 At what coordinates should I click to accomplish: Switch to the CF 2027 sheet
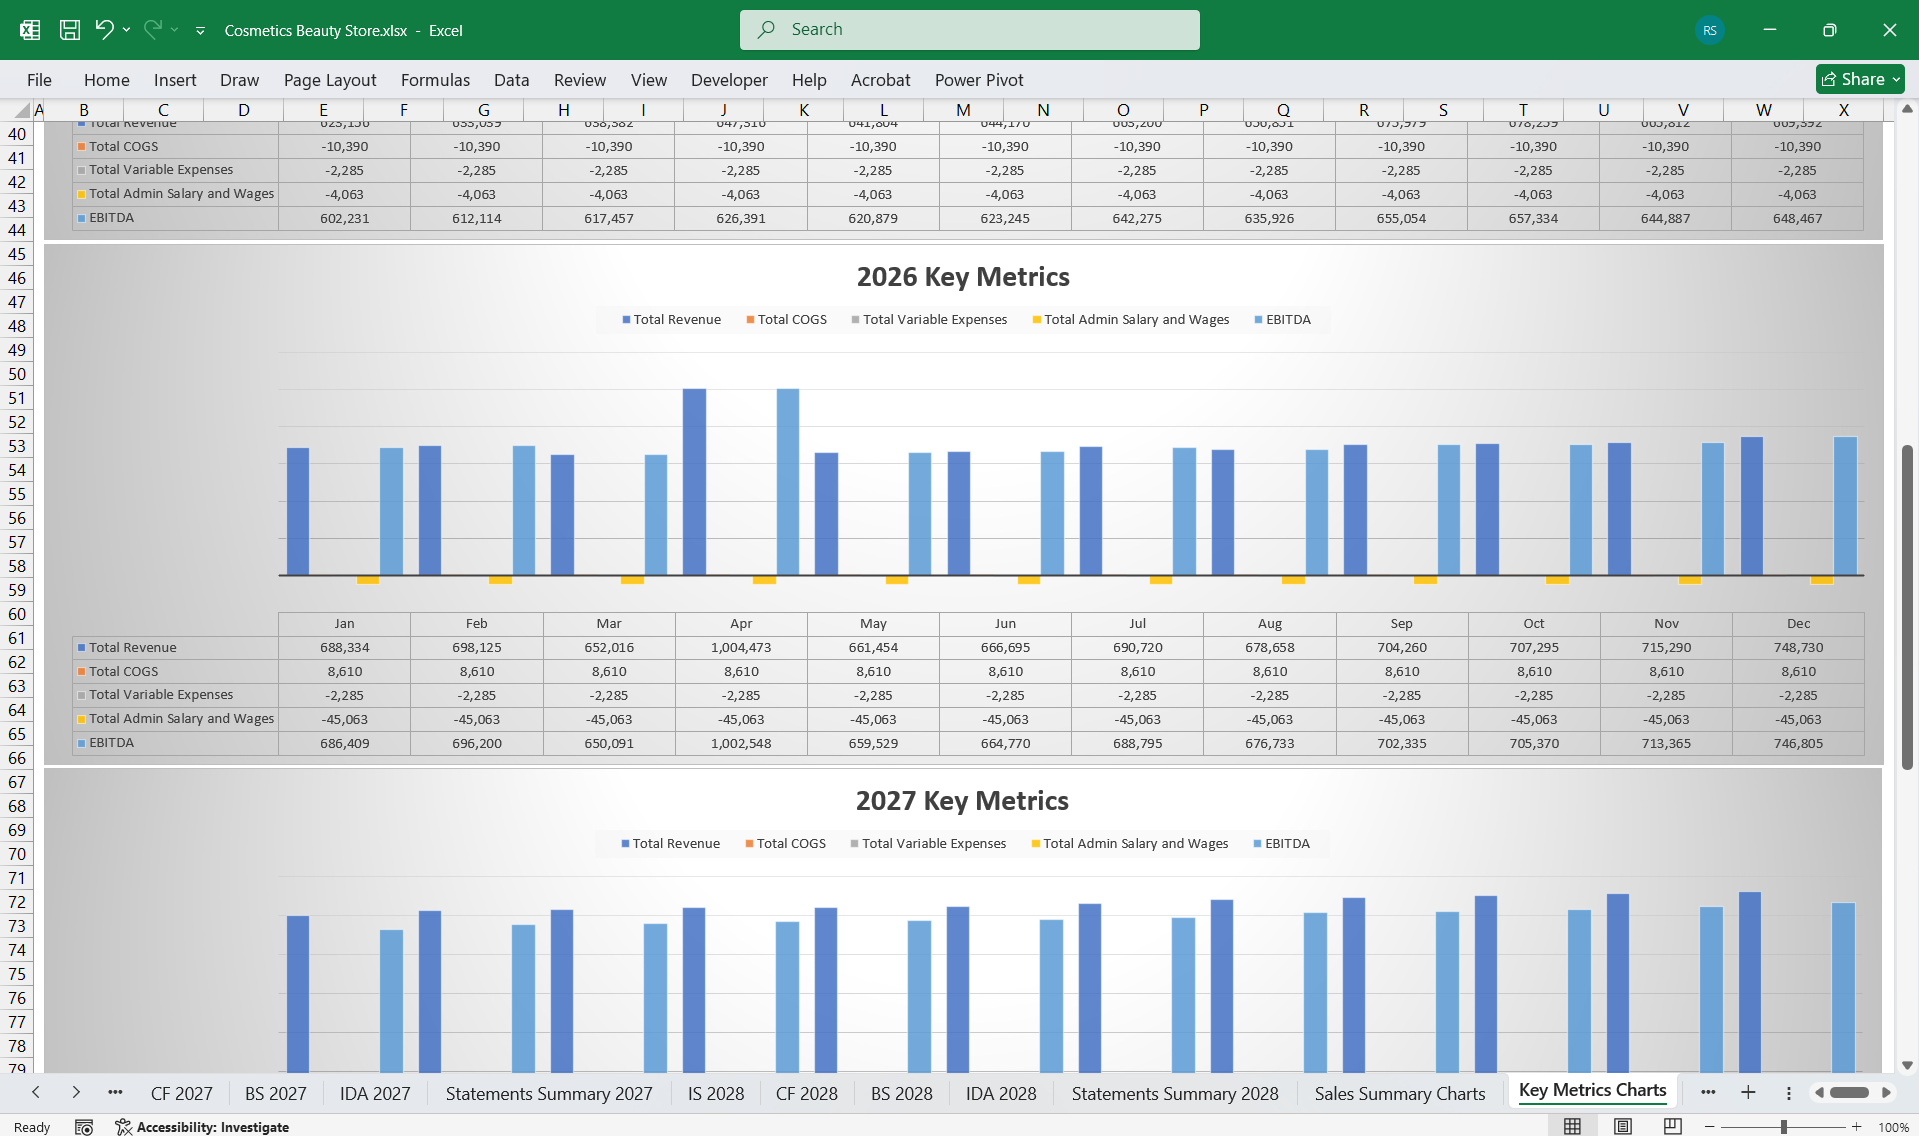181,1094
